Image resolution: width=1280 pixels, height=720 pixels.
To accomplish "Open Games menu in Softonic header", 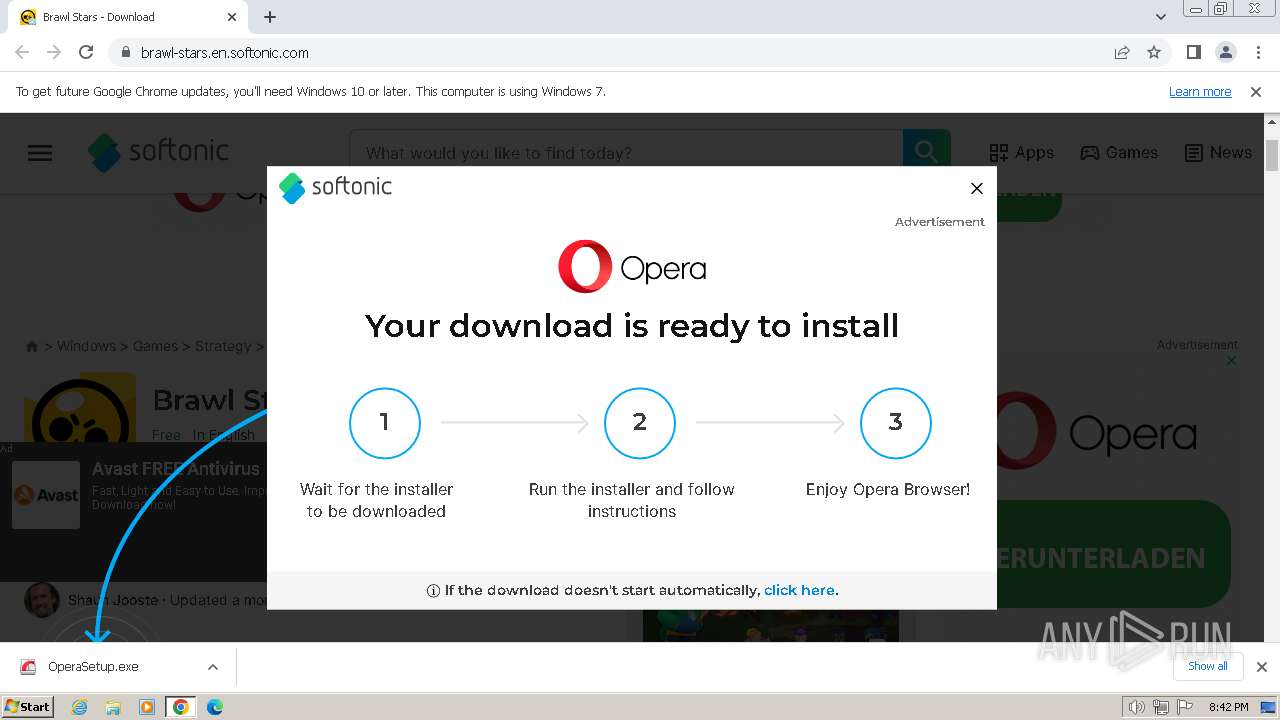I will click(1119, 153).
